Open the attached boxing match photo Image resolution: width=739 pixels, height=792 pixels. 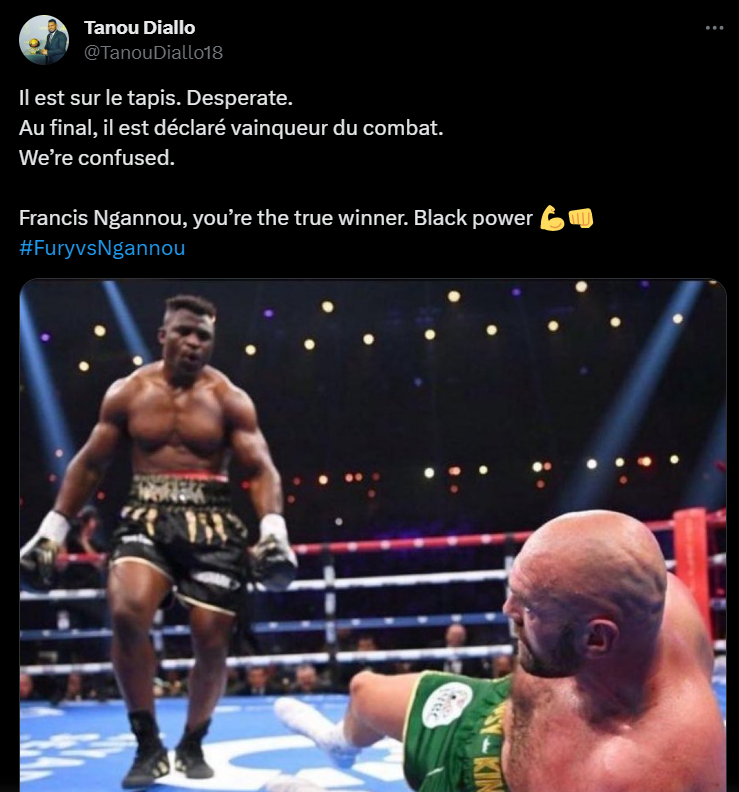[x=373, y=535]
